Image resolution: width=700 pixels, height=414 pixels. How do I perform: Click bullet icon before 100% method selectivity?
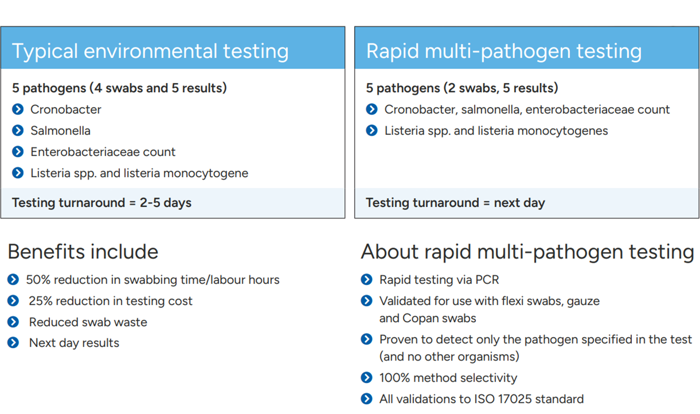point(367,377)
